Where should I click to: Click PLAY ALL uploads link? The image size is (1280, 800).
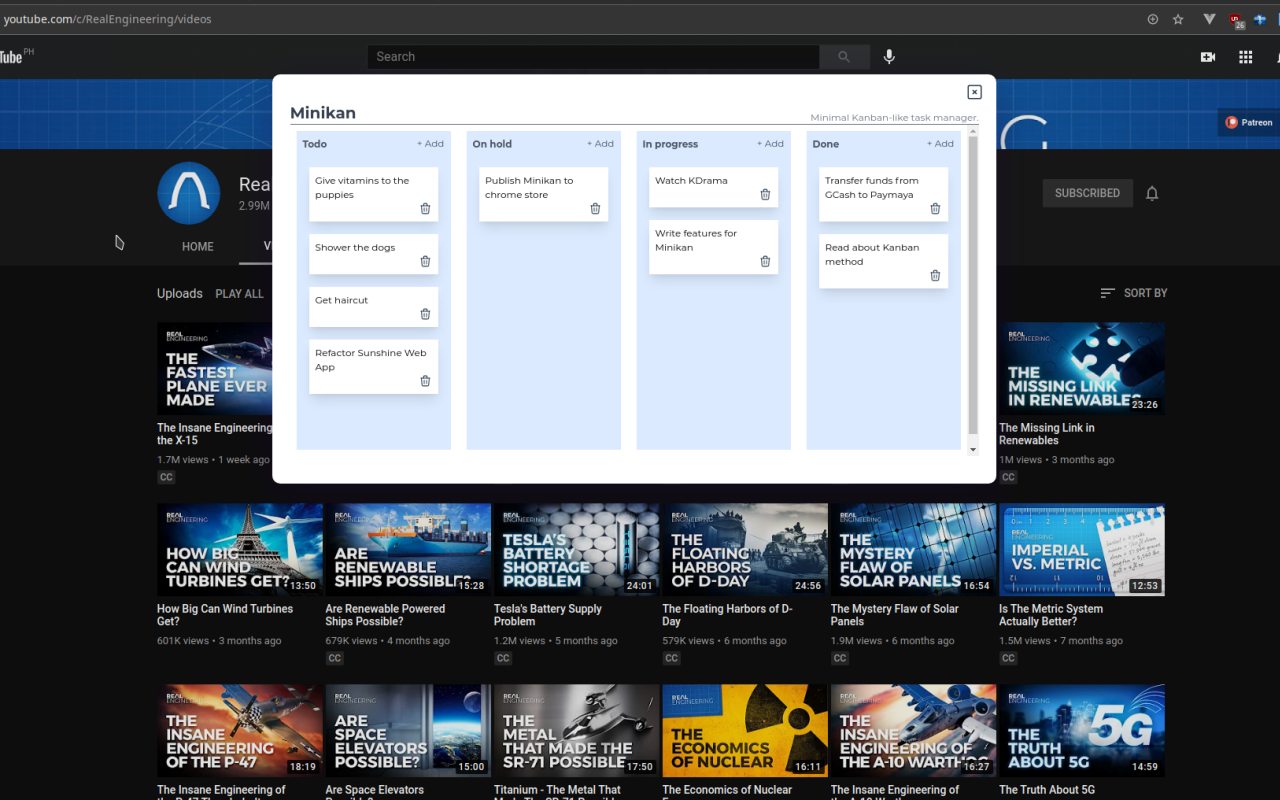coord(239,294)
